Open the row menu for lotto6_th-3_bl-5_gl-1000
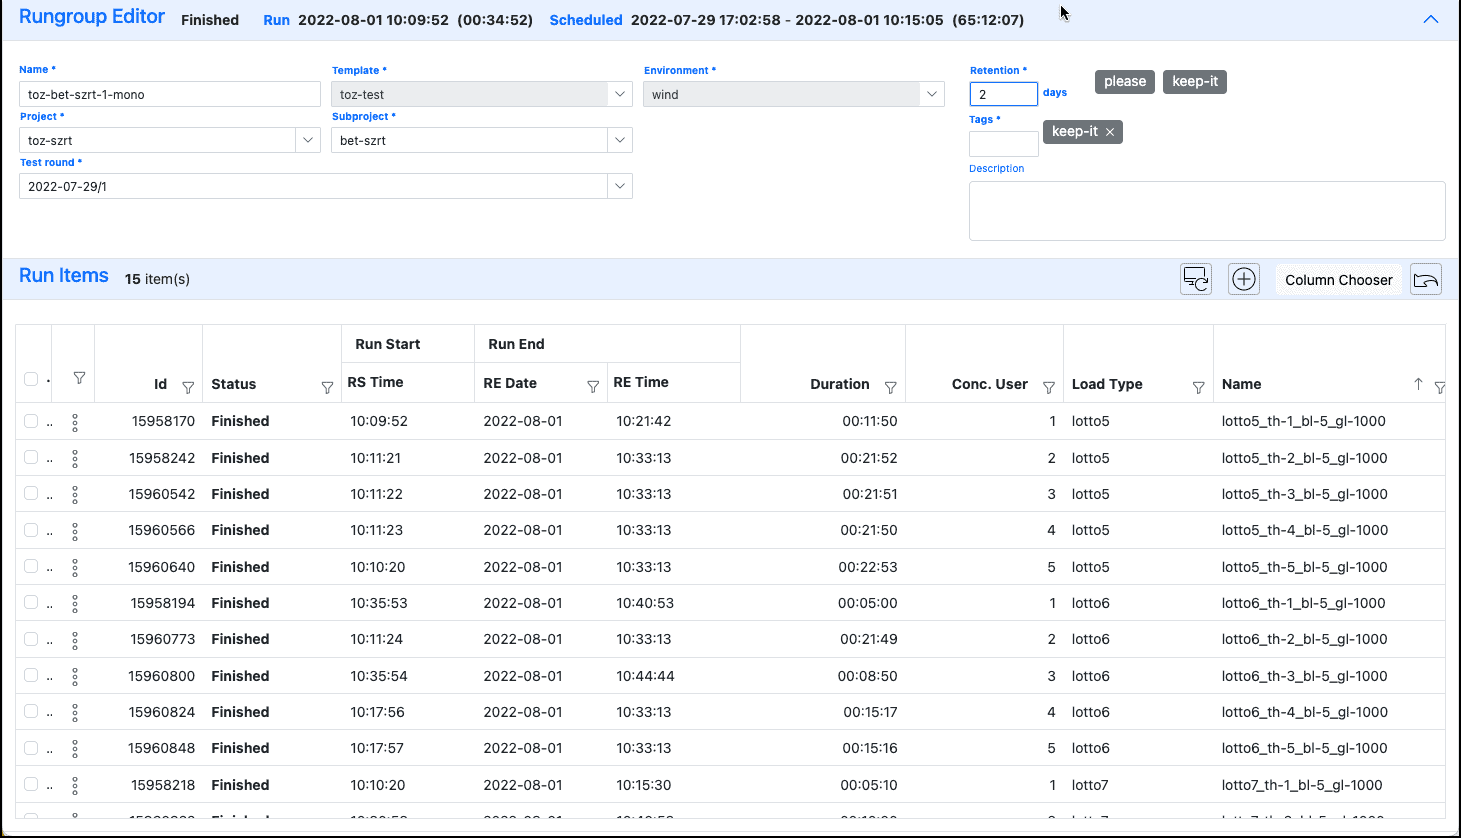 pos(75,677)
